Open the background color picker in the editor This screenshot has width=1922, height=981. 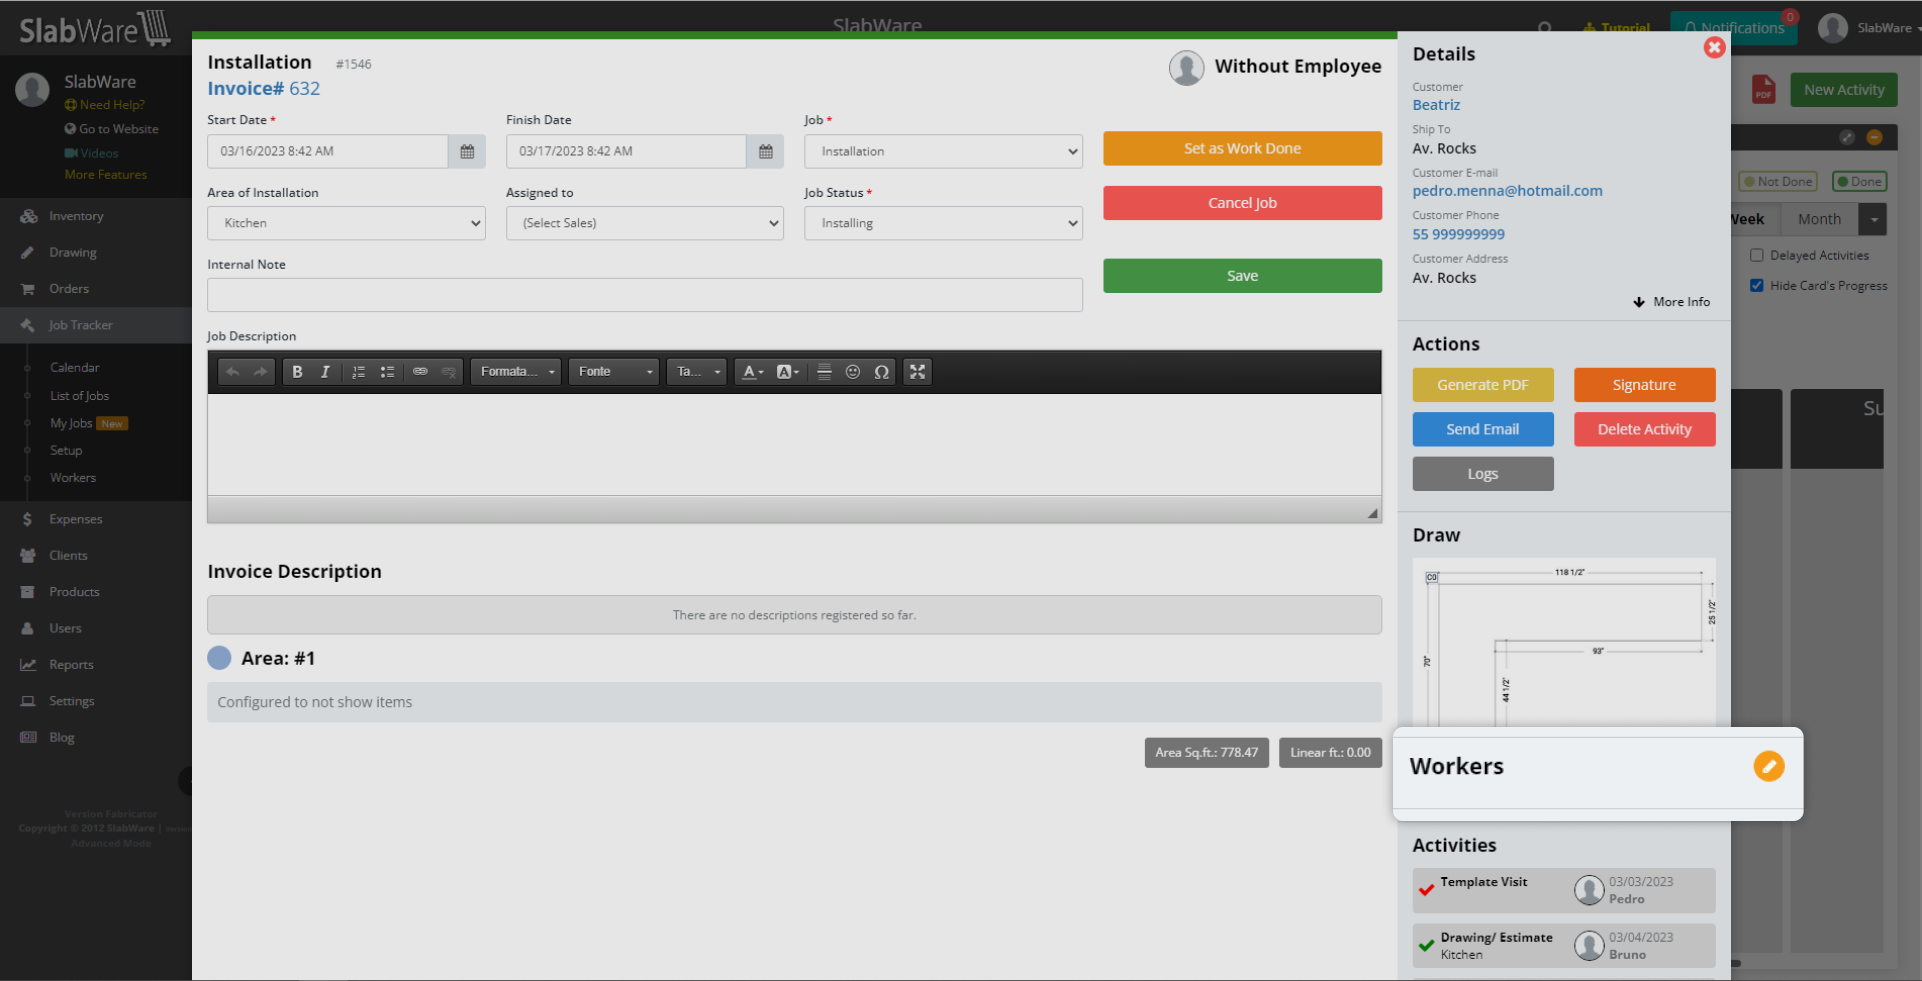(x=788, y=372)
